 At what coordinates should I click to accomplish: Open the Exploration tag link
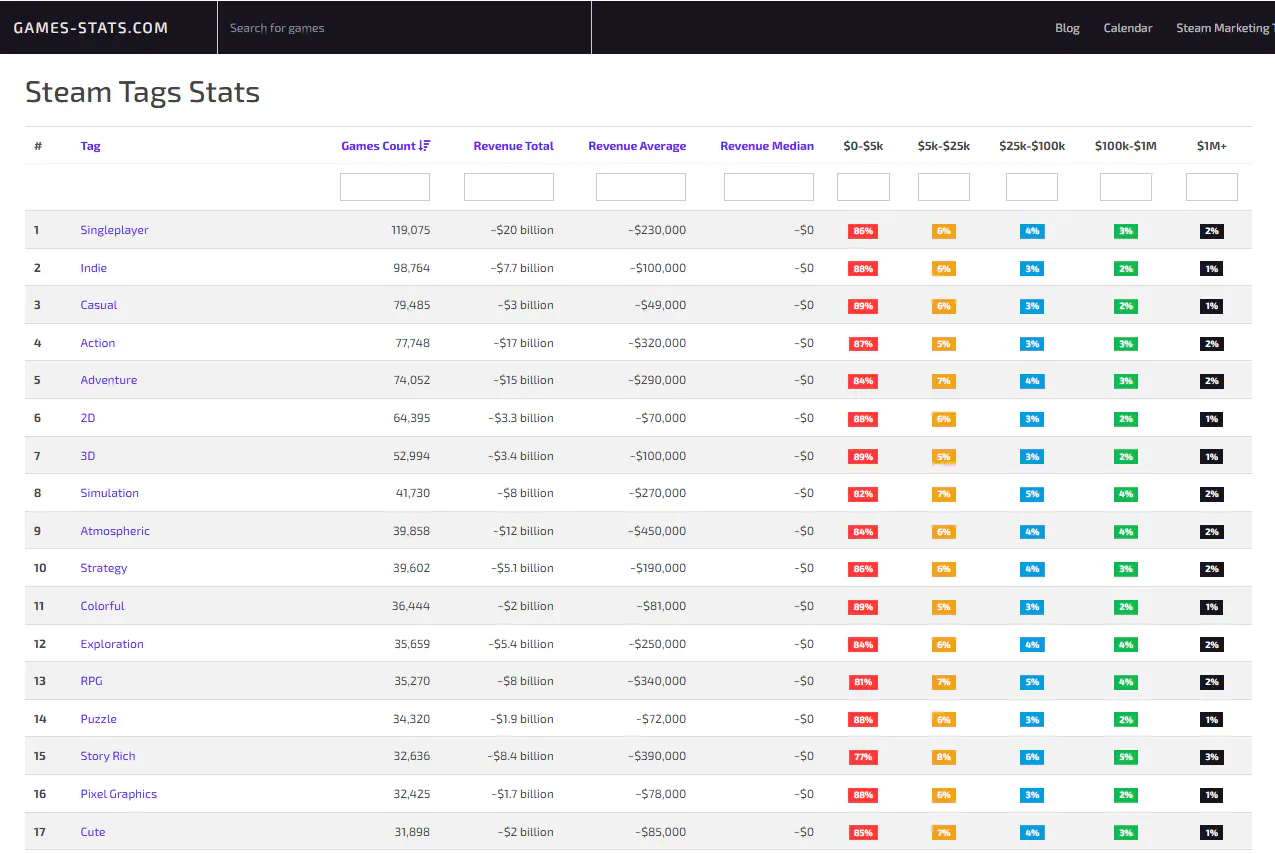[x=112, y=644]
